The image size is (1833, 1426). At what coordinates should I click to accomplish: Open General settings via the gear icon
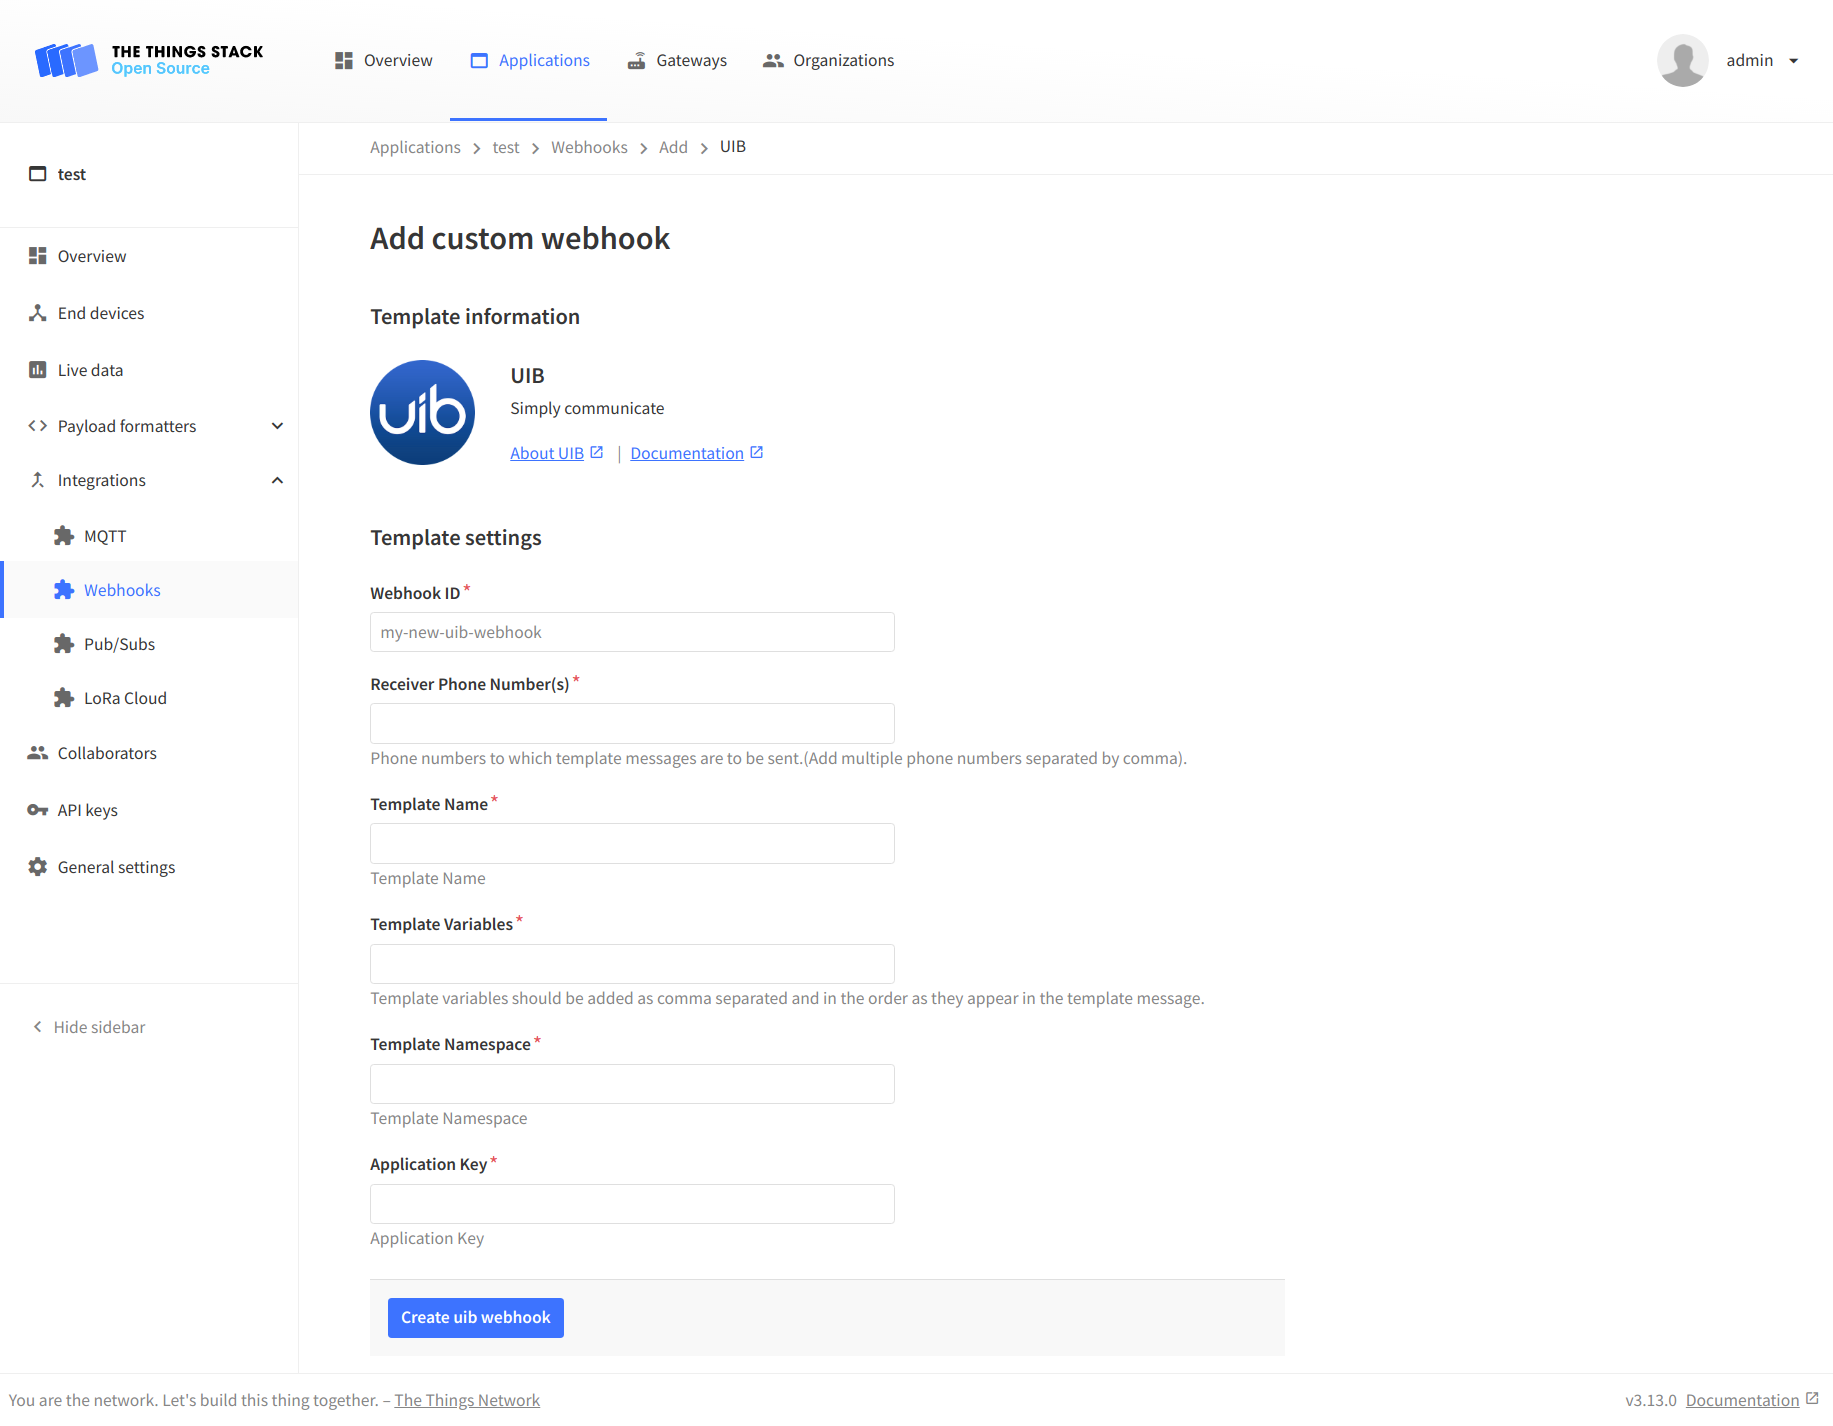click(x=37, y=867)
